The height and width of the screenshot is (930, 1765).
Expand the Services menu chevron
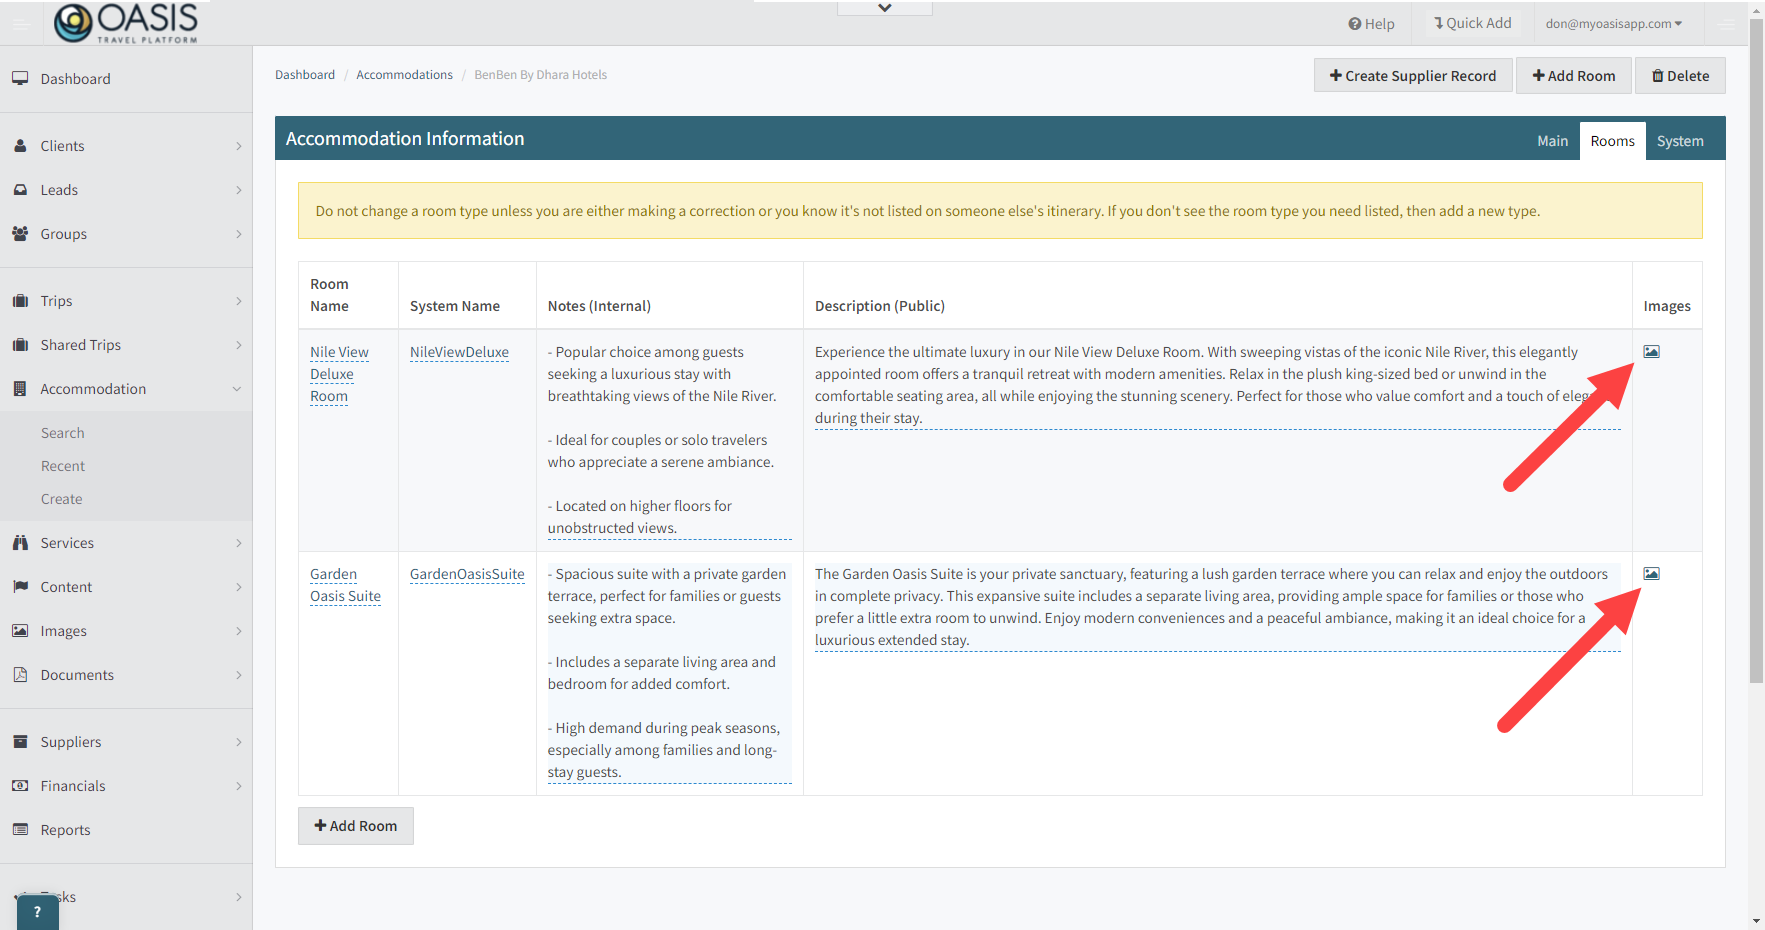click(x=238, y=543)
